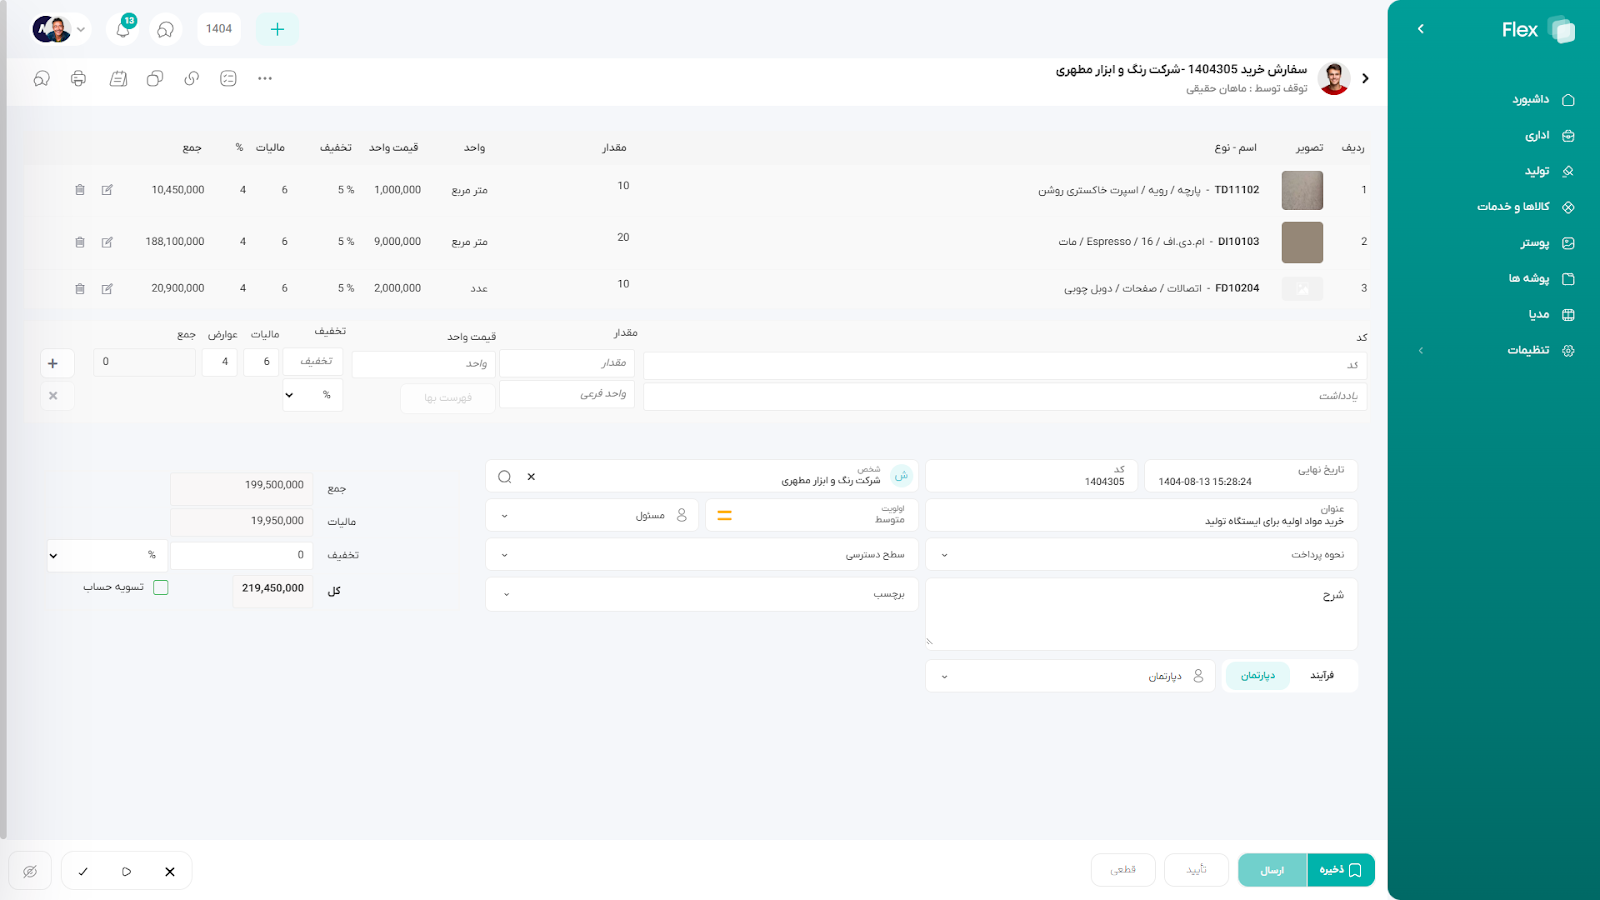Click the black X icon in bottom bar
1600x900 pixels.
[170, 872]
